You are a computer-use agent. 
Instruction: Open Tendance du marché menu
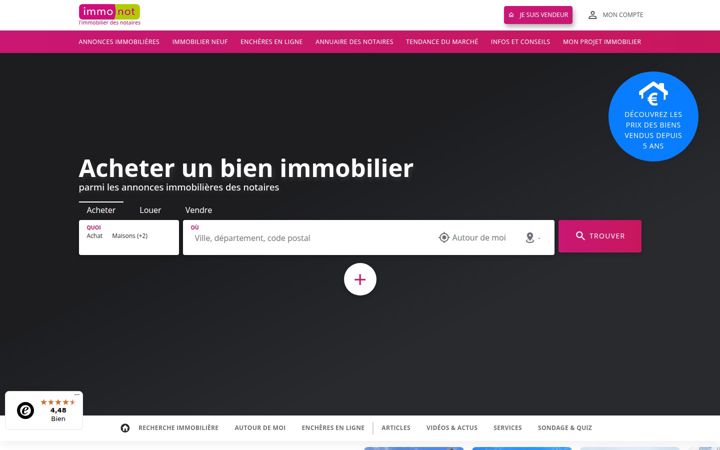[x=442, y=42]
